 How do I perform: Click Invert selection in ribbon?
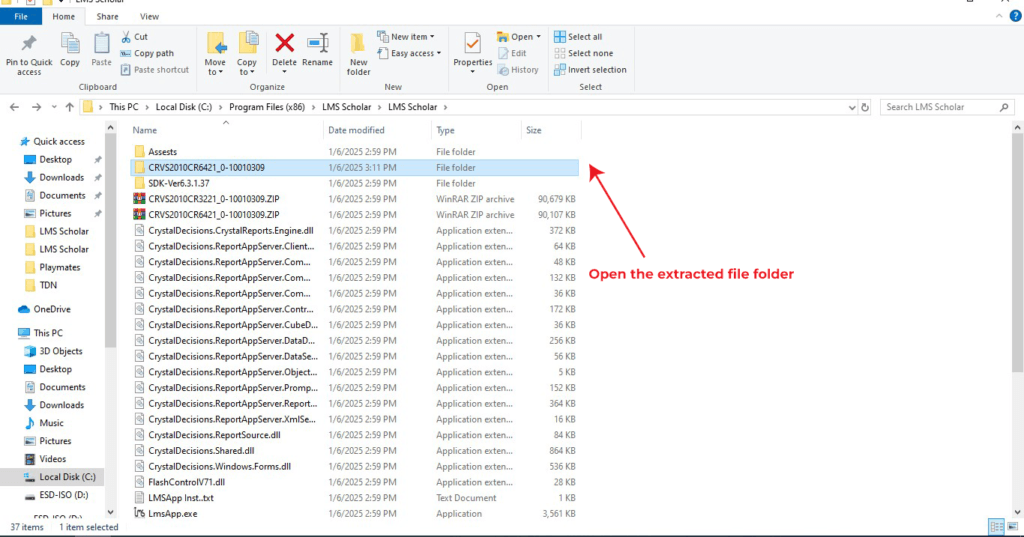(590, 69)
